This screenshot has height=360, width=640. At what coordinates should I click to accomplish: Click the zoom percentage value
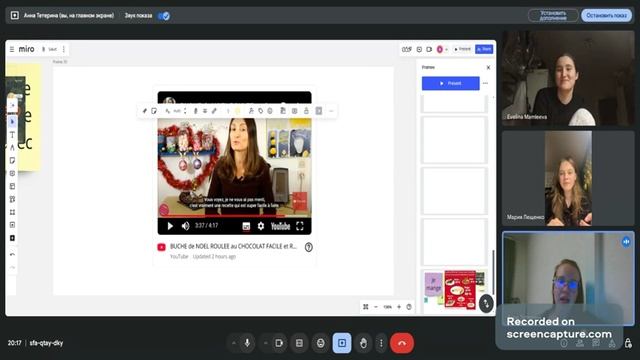[387, 307]
